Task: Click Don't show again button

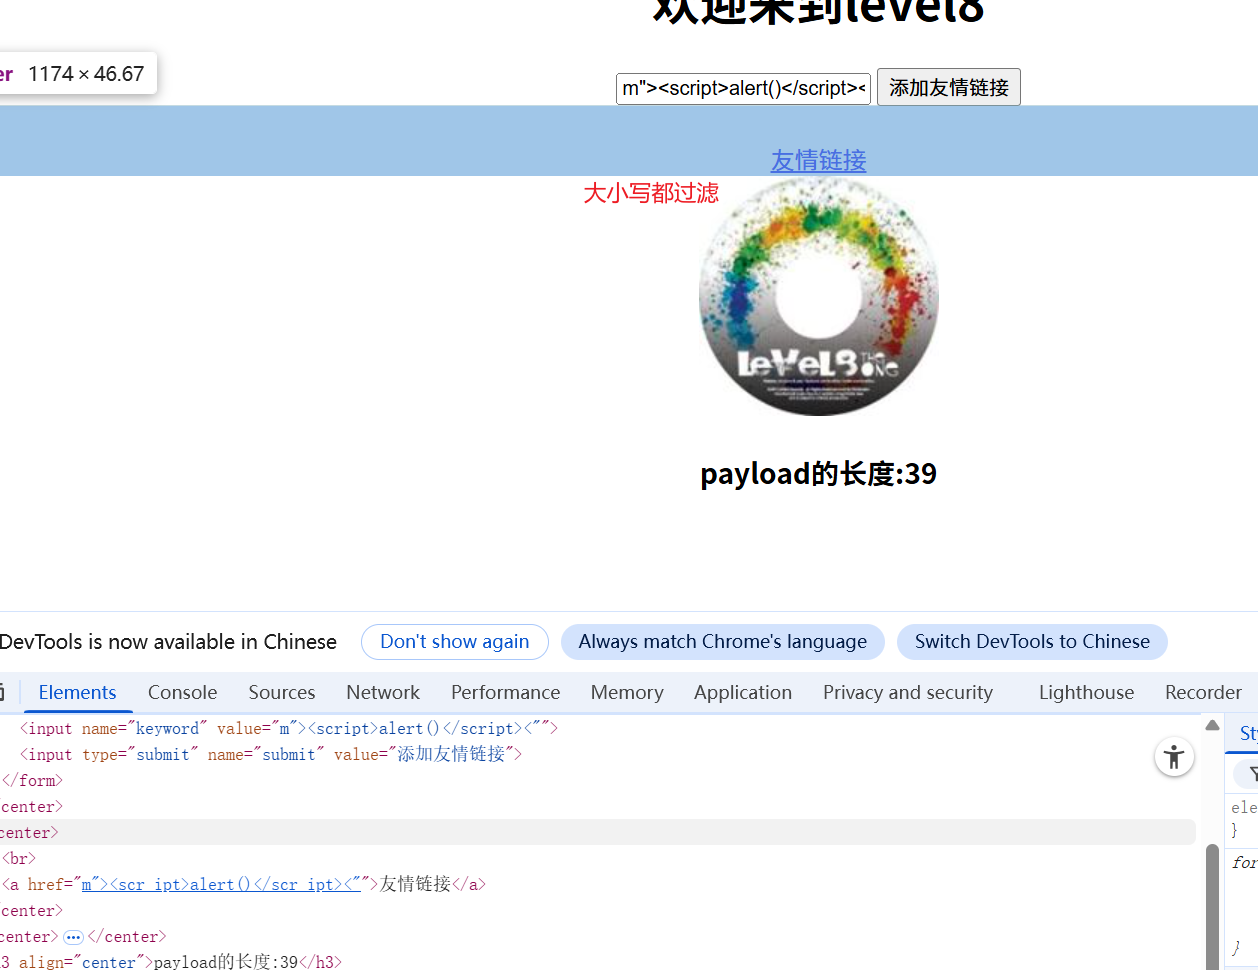Action: (455, 642)
